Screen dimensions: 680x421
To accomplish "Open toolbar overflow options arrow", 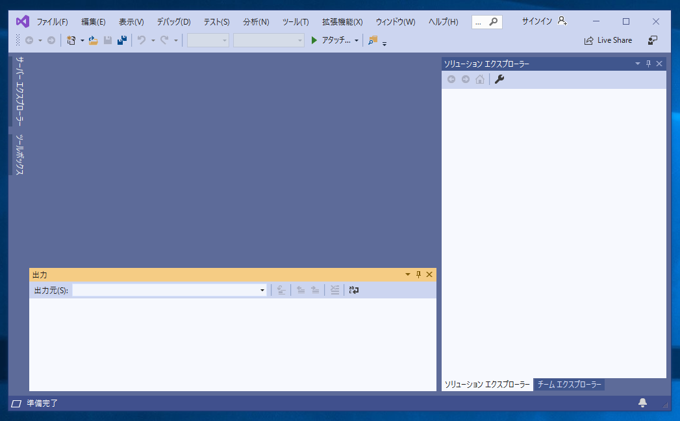I will (384, 43).
